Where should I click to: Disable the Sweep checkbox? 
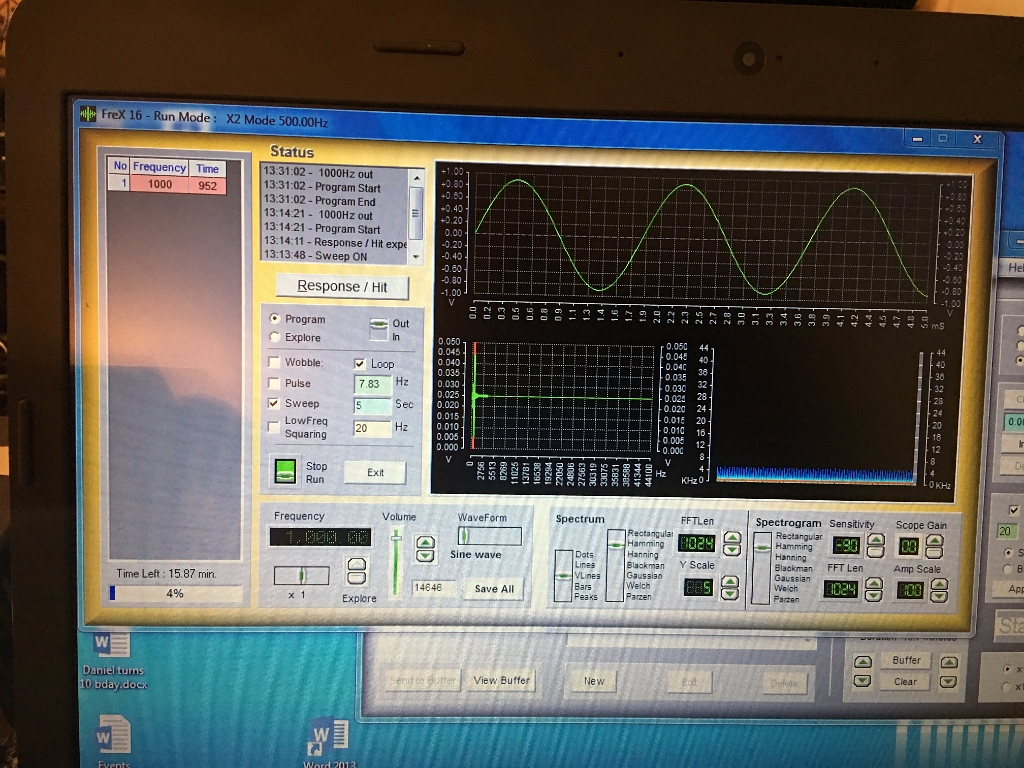point(274,403)
